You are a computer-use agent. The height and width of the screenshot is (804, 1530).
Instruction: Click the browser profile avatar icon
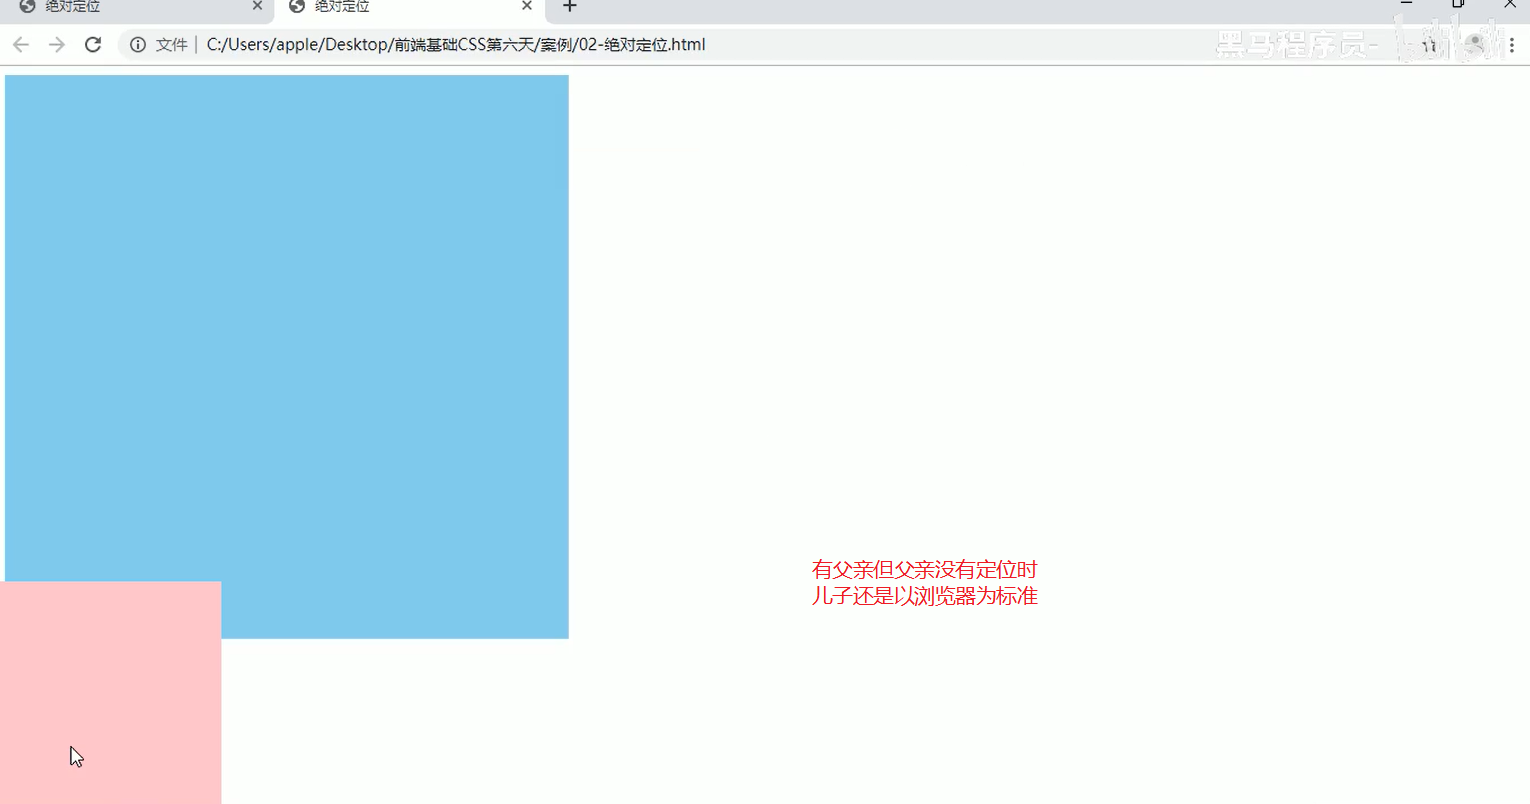(1473, 44)
